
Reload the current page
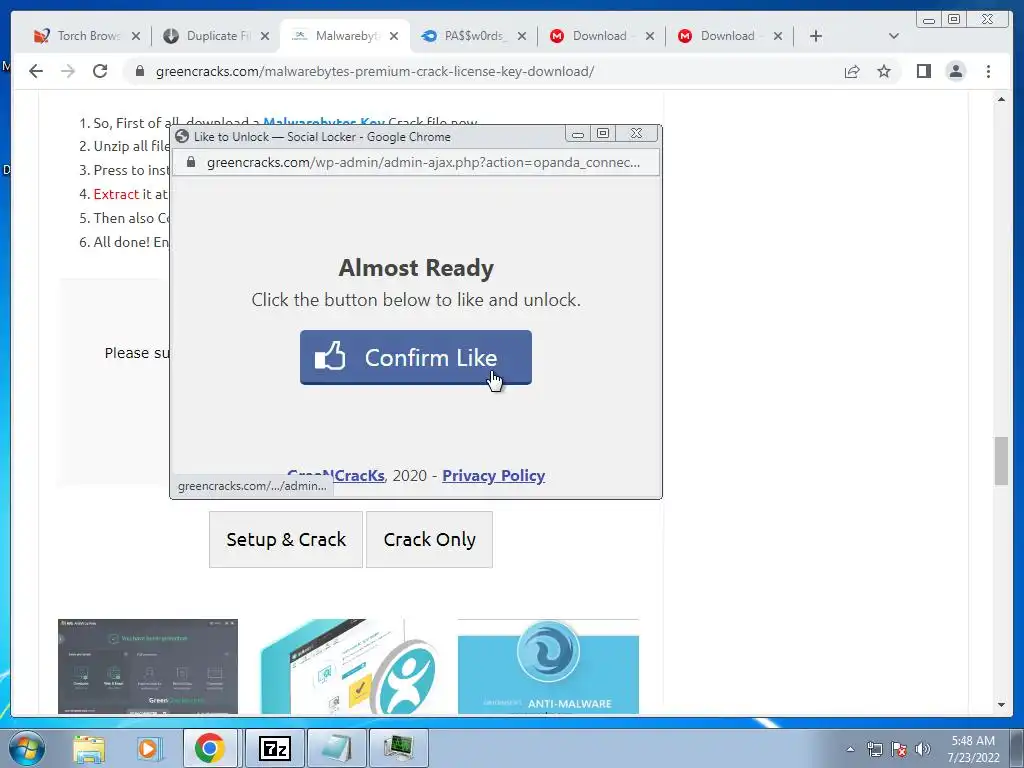point(100,71)
